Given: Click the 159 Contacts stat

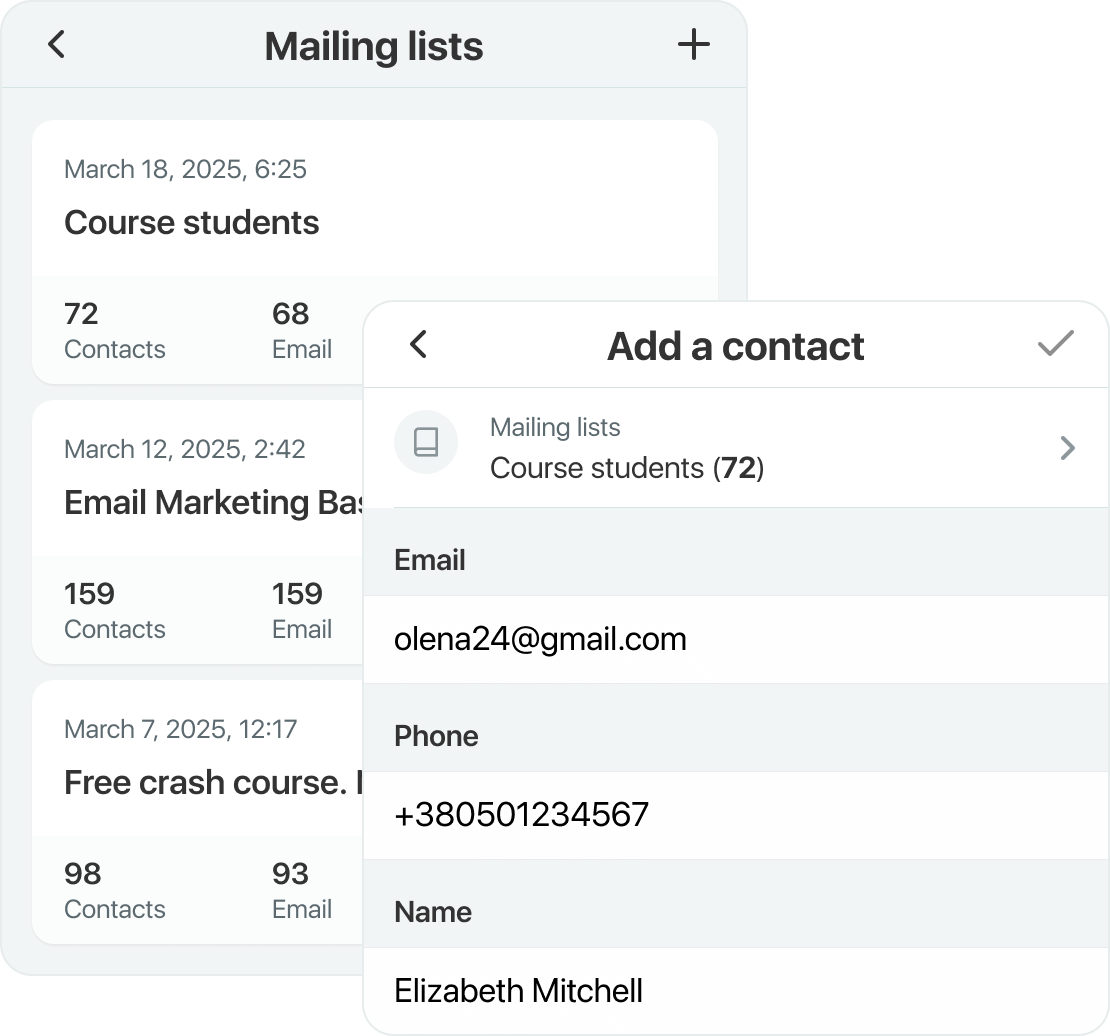Looking at the screenshot, I should pos(114,611).
